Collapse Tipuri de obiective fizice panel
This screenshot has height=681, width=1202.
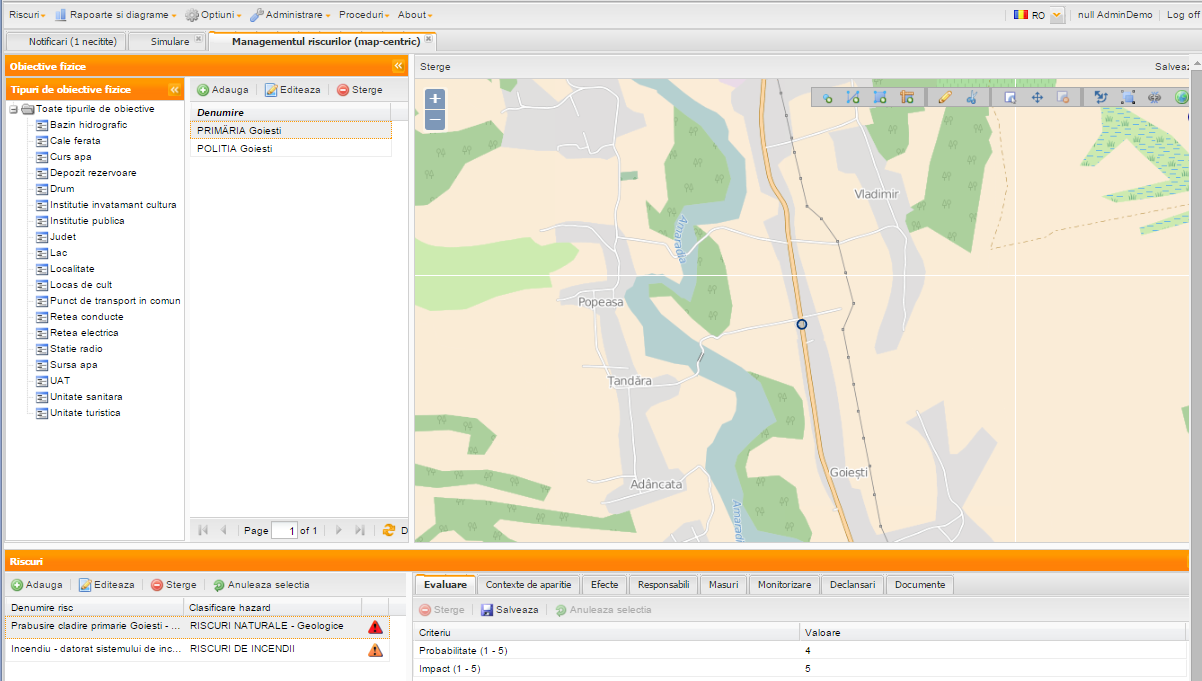174,89
